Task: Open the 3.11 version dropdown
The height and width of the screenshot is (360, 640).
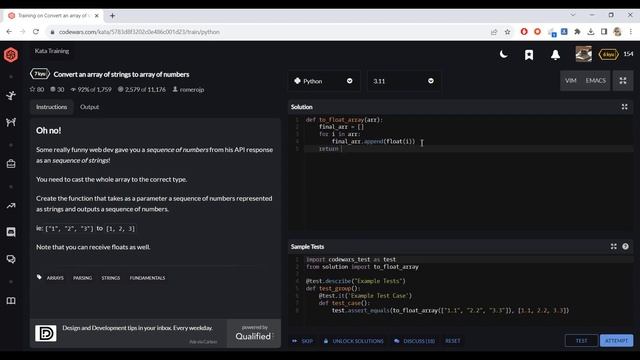Action: click(x=403, y=81)
